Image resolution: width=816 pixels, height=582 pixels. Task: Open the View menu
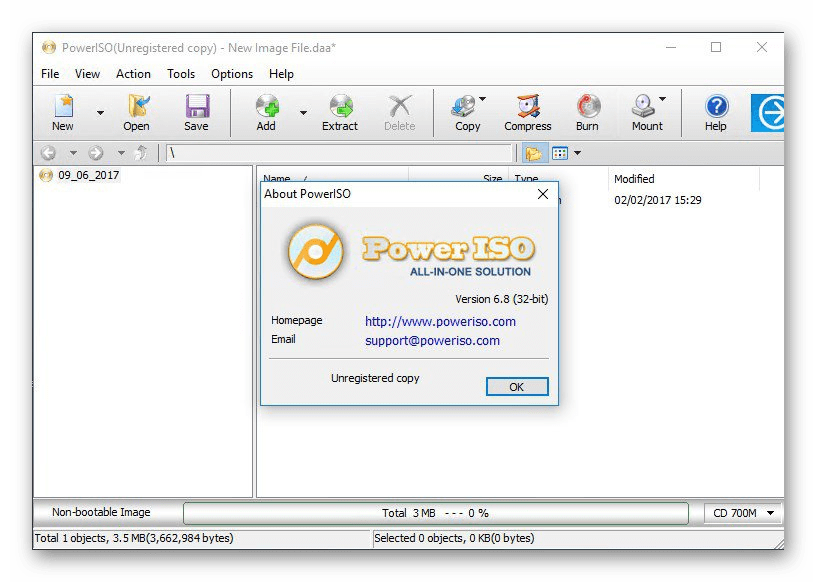pyautogui.click(x=87, y=74)
